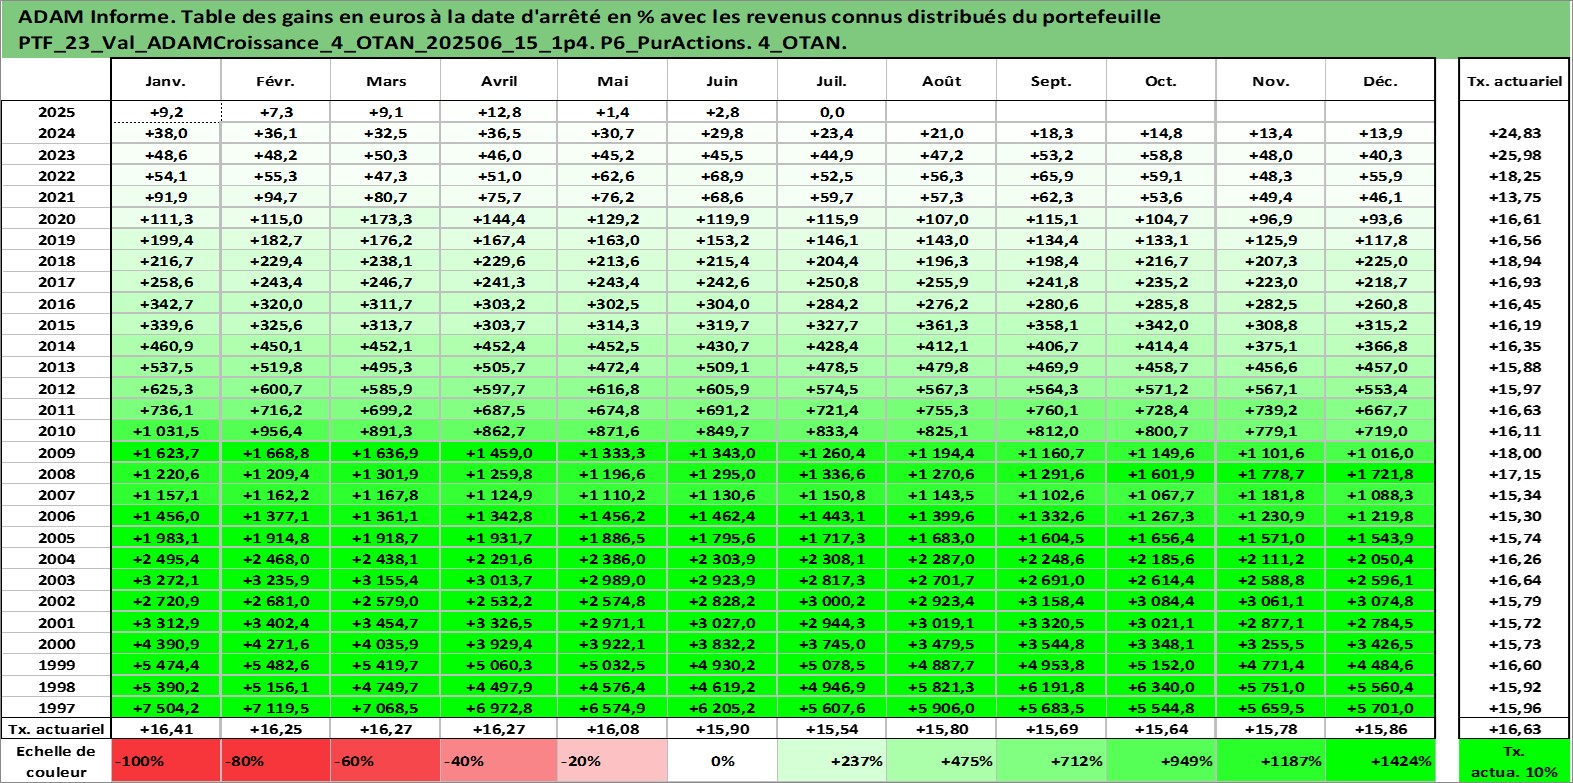The width and height of the screenshot is (1573, 783).
Task: Click the 2020 March value +173,3
Action: 386,219
